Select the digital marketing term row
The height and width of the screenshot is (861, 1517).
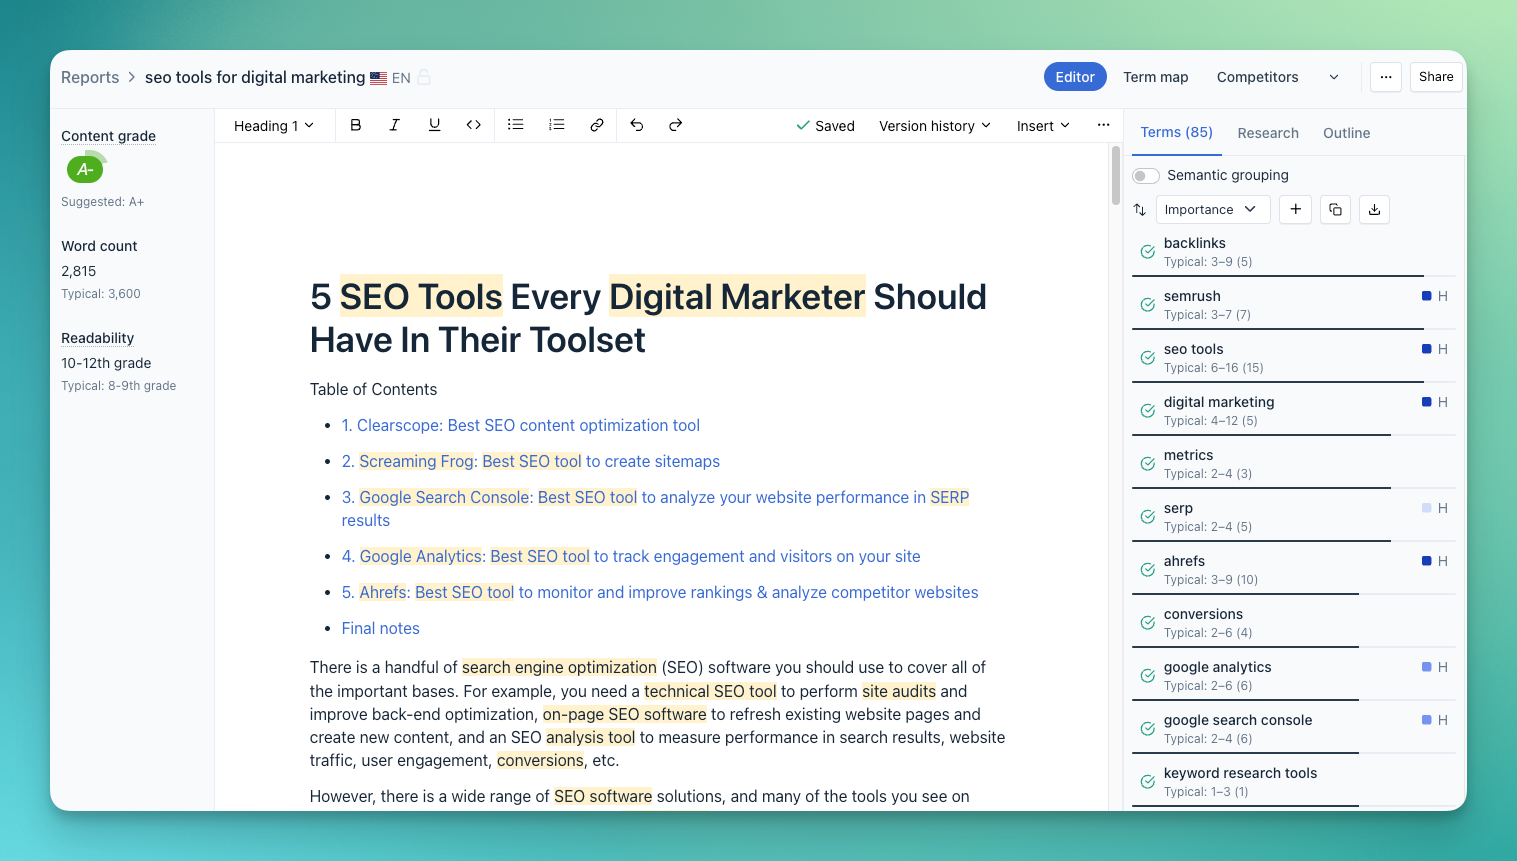(x=1295, y=411)
